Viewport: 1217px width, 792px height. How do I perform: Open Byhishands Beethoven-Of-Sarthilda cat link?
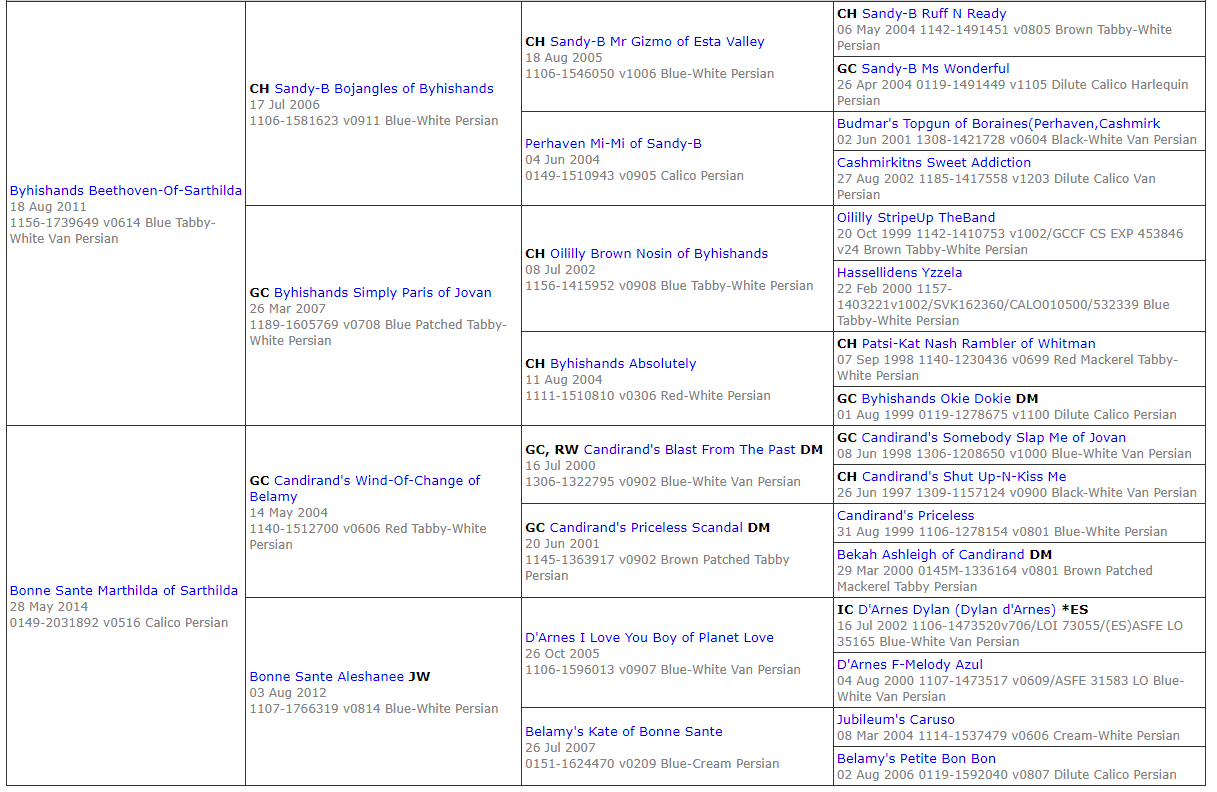pos(125,191)
